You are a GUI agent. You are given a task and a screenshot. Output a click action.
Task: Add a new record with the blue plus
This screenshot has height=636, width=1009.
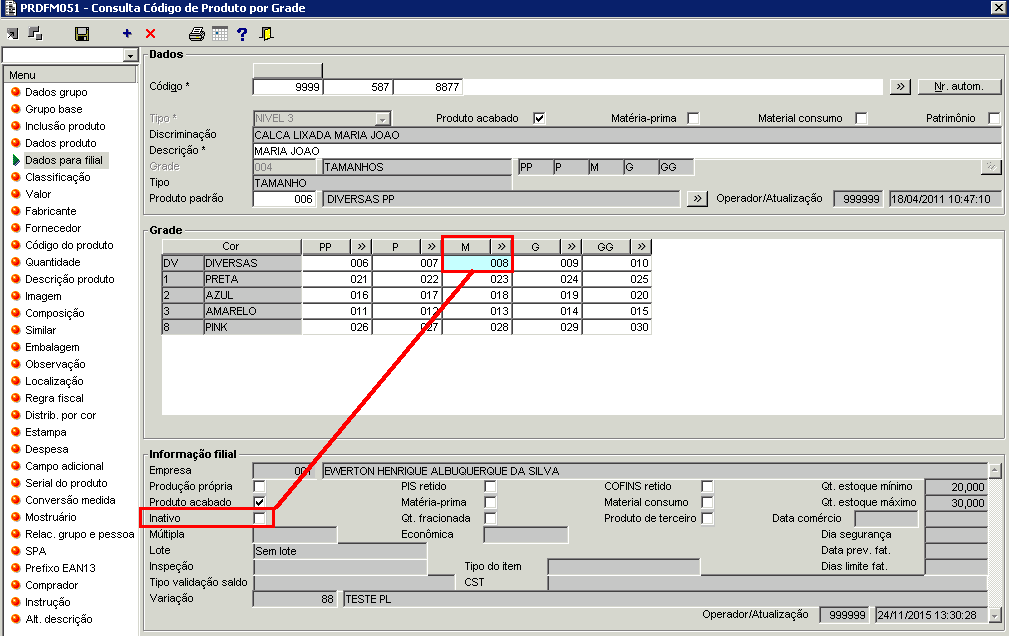pos(127,33)
